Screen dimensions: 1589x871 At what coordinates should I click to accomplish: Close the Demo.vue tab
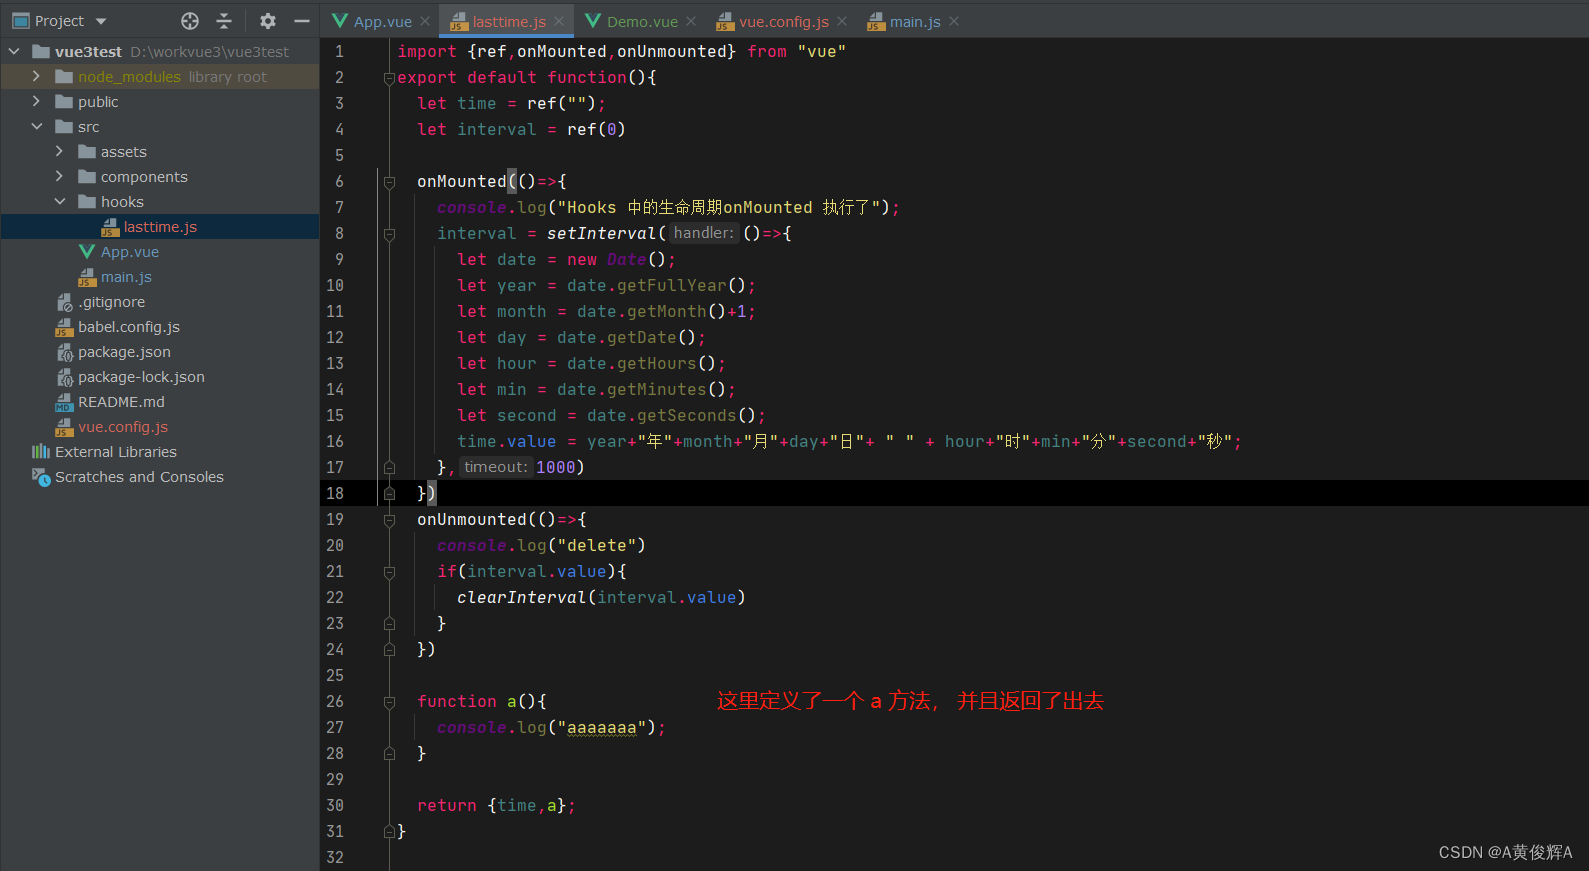click(x=691, y=21)
